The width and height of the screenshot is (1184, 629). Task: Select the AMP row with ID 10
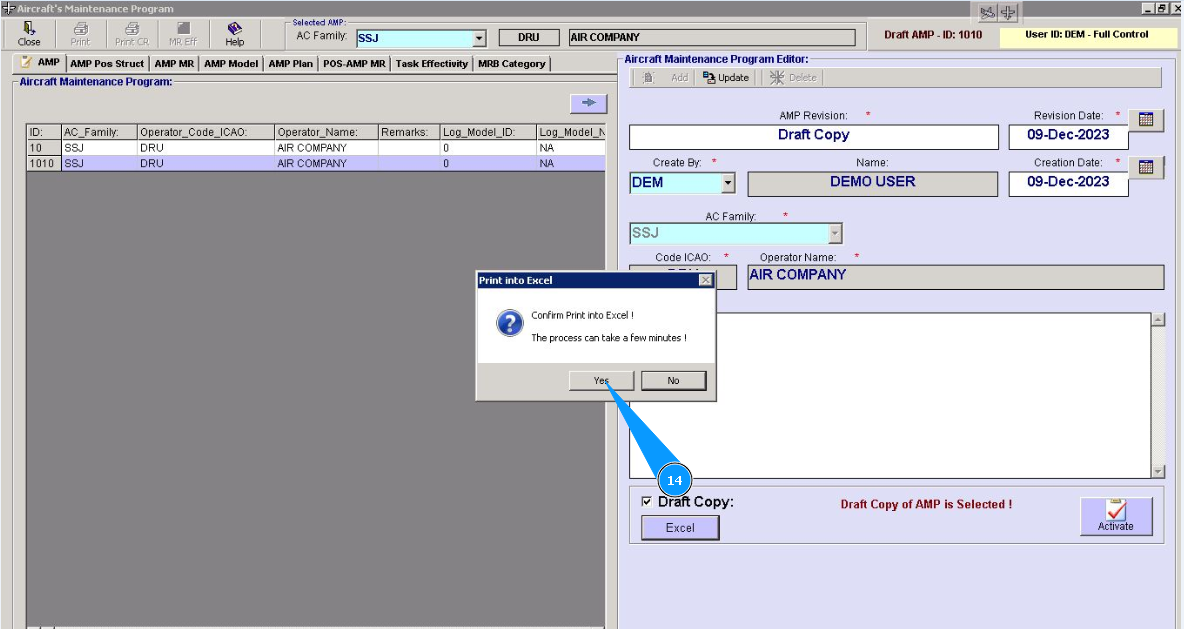[316, 148]
